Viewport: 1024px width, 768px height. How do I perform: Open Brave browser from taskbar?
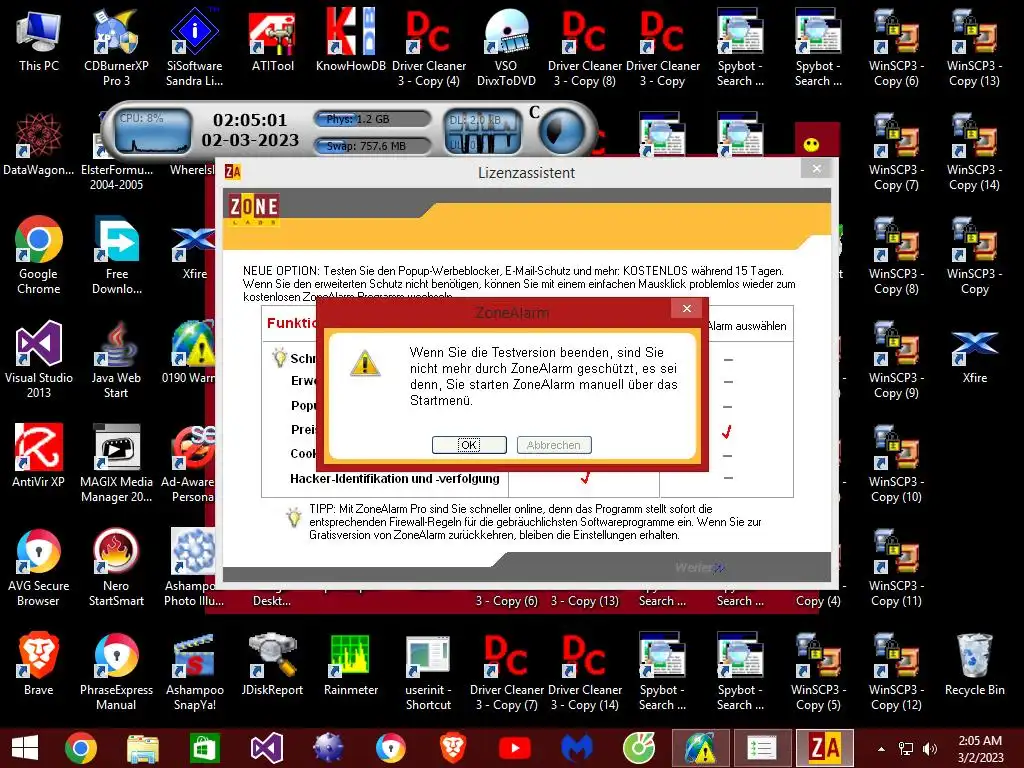[453, 748]
